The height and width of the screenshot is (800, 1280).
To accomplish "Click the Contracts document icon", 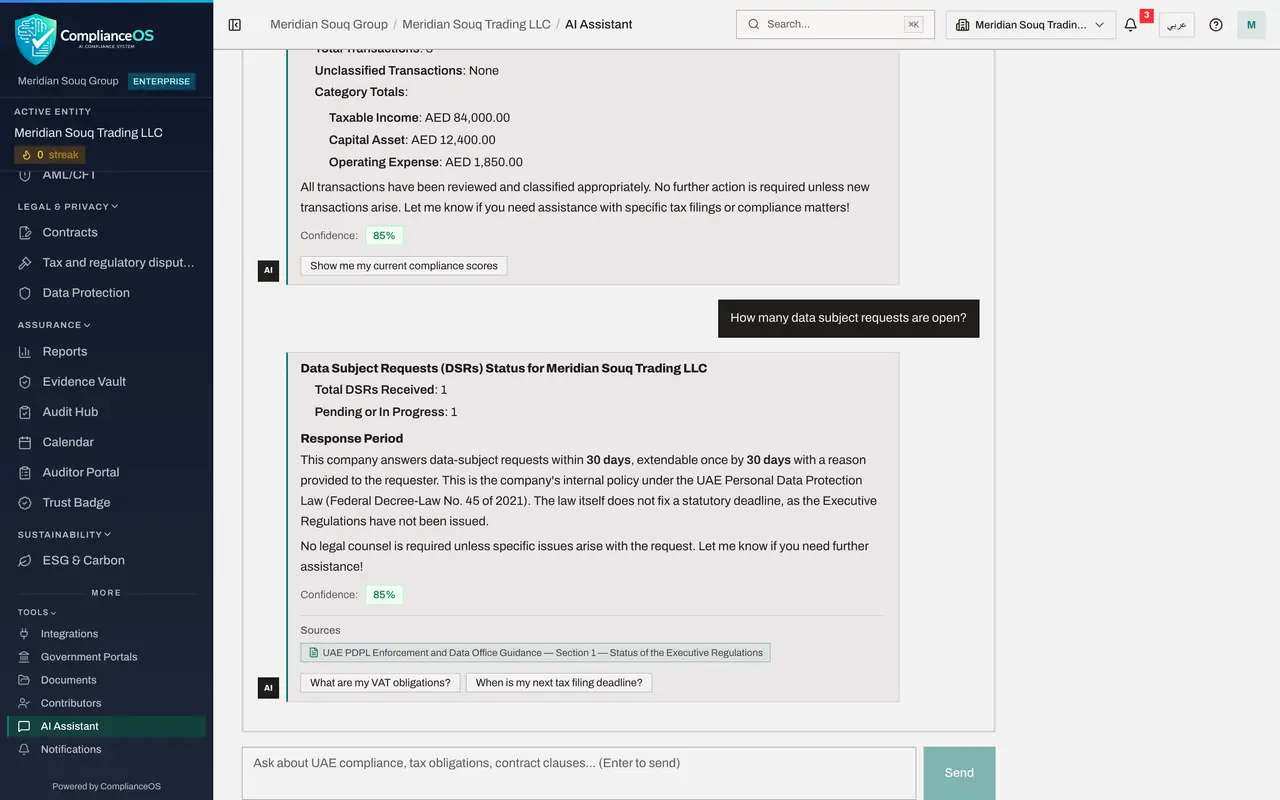I will coord(25,233).
